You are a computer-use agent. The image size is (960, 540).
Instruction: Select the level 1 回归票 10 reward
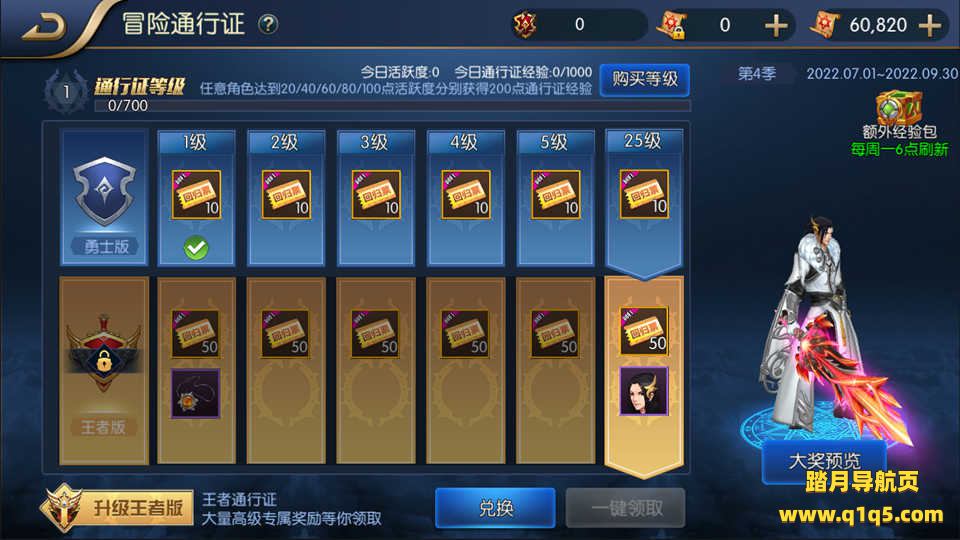coord(196,194)
